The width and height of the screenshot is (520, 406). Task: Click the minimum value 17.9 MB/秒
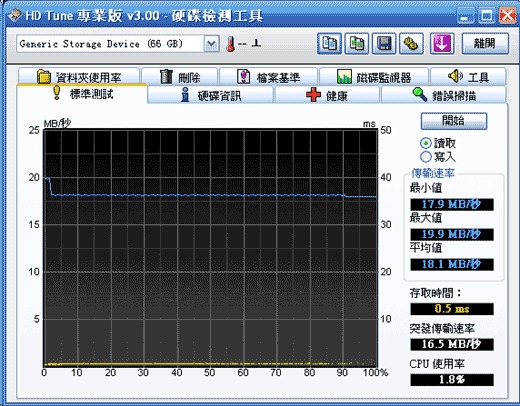click(x=452, y=204)
